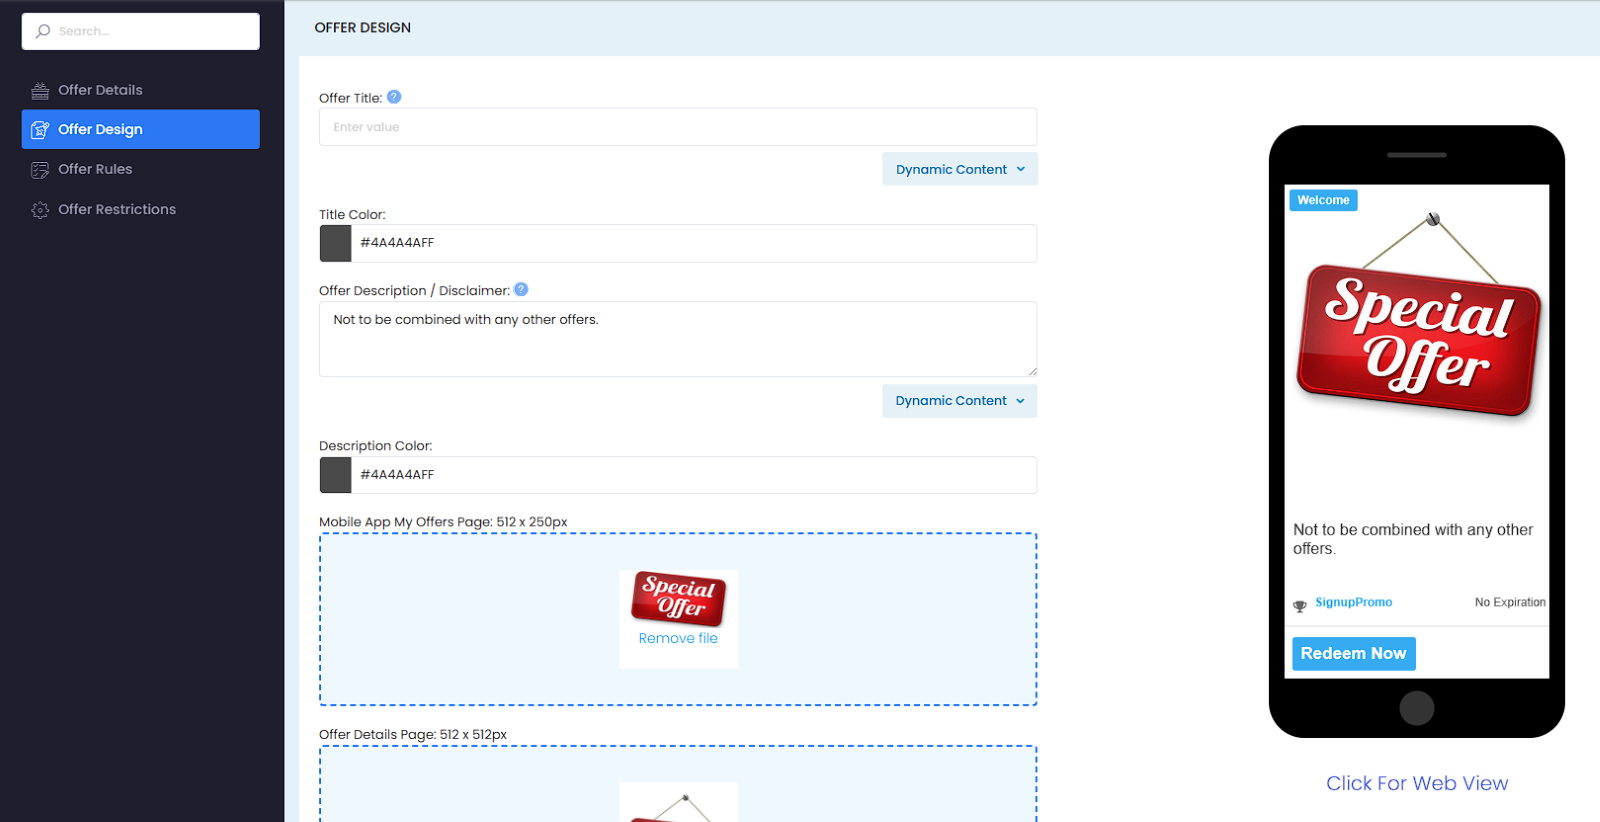Viewport: 1600px width, 822px height.
Task: Click the trophy icon beside SignupPromo
Action: [1300, 606]
